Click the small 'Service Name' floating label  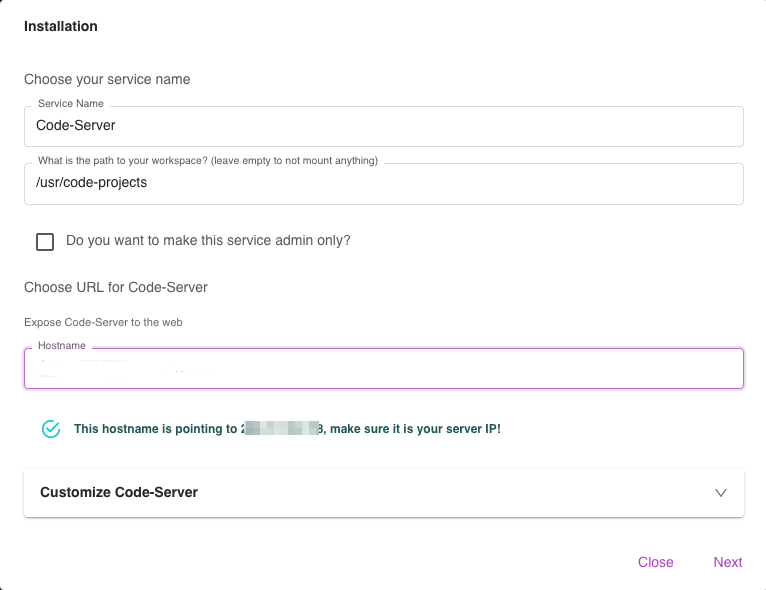70,104
